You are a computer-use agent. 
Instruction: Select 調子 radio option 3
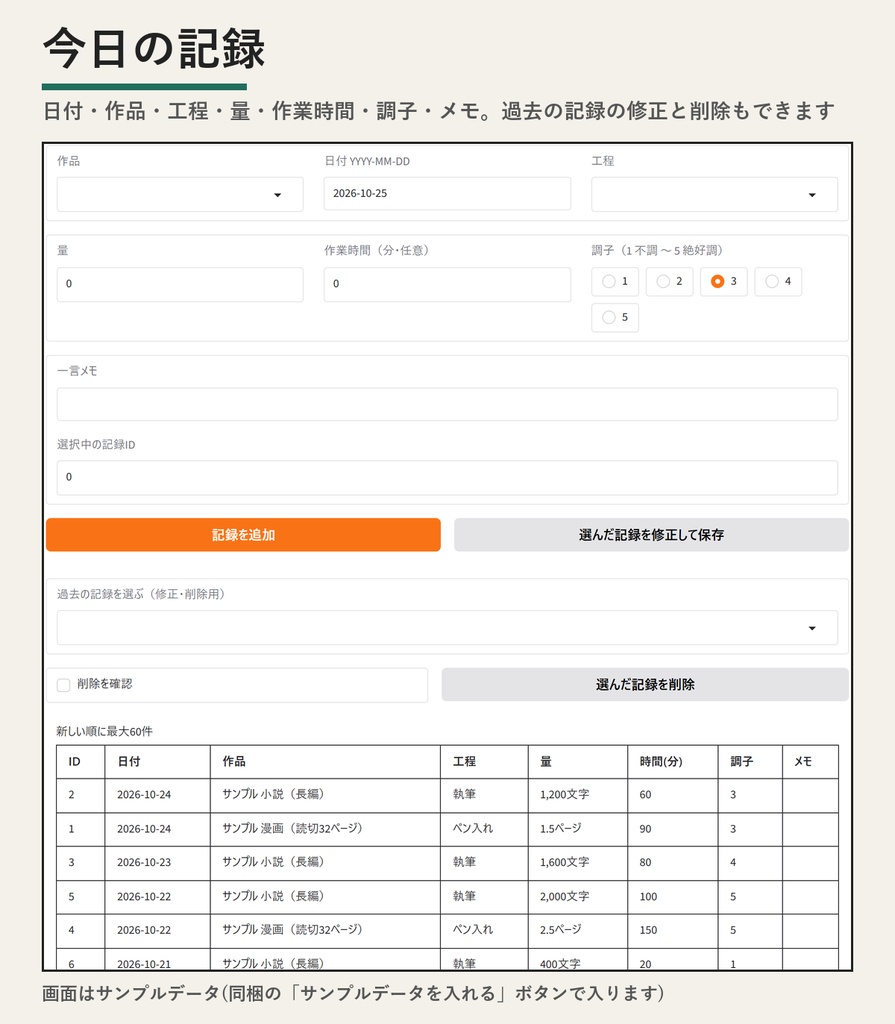tap(723, 281)
